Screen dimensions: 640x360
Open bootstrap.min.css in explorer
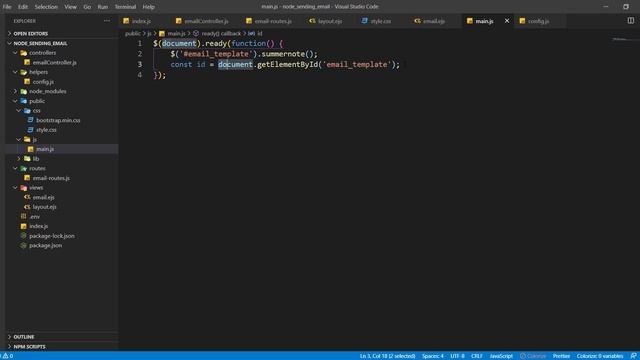pos(58,120)
